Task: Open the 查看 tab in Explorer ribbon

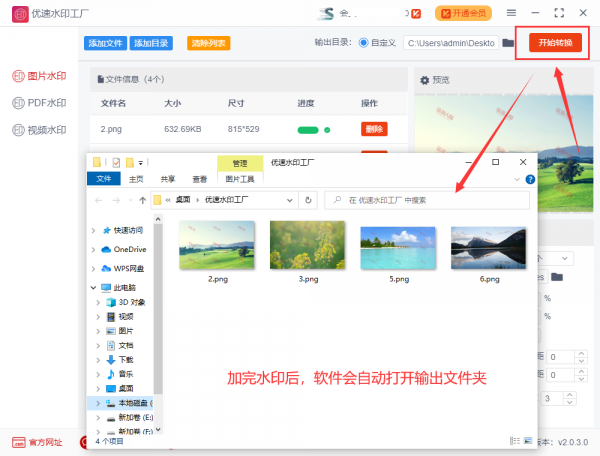Action: tap(199, 179)
